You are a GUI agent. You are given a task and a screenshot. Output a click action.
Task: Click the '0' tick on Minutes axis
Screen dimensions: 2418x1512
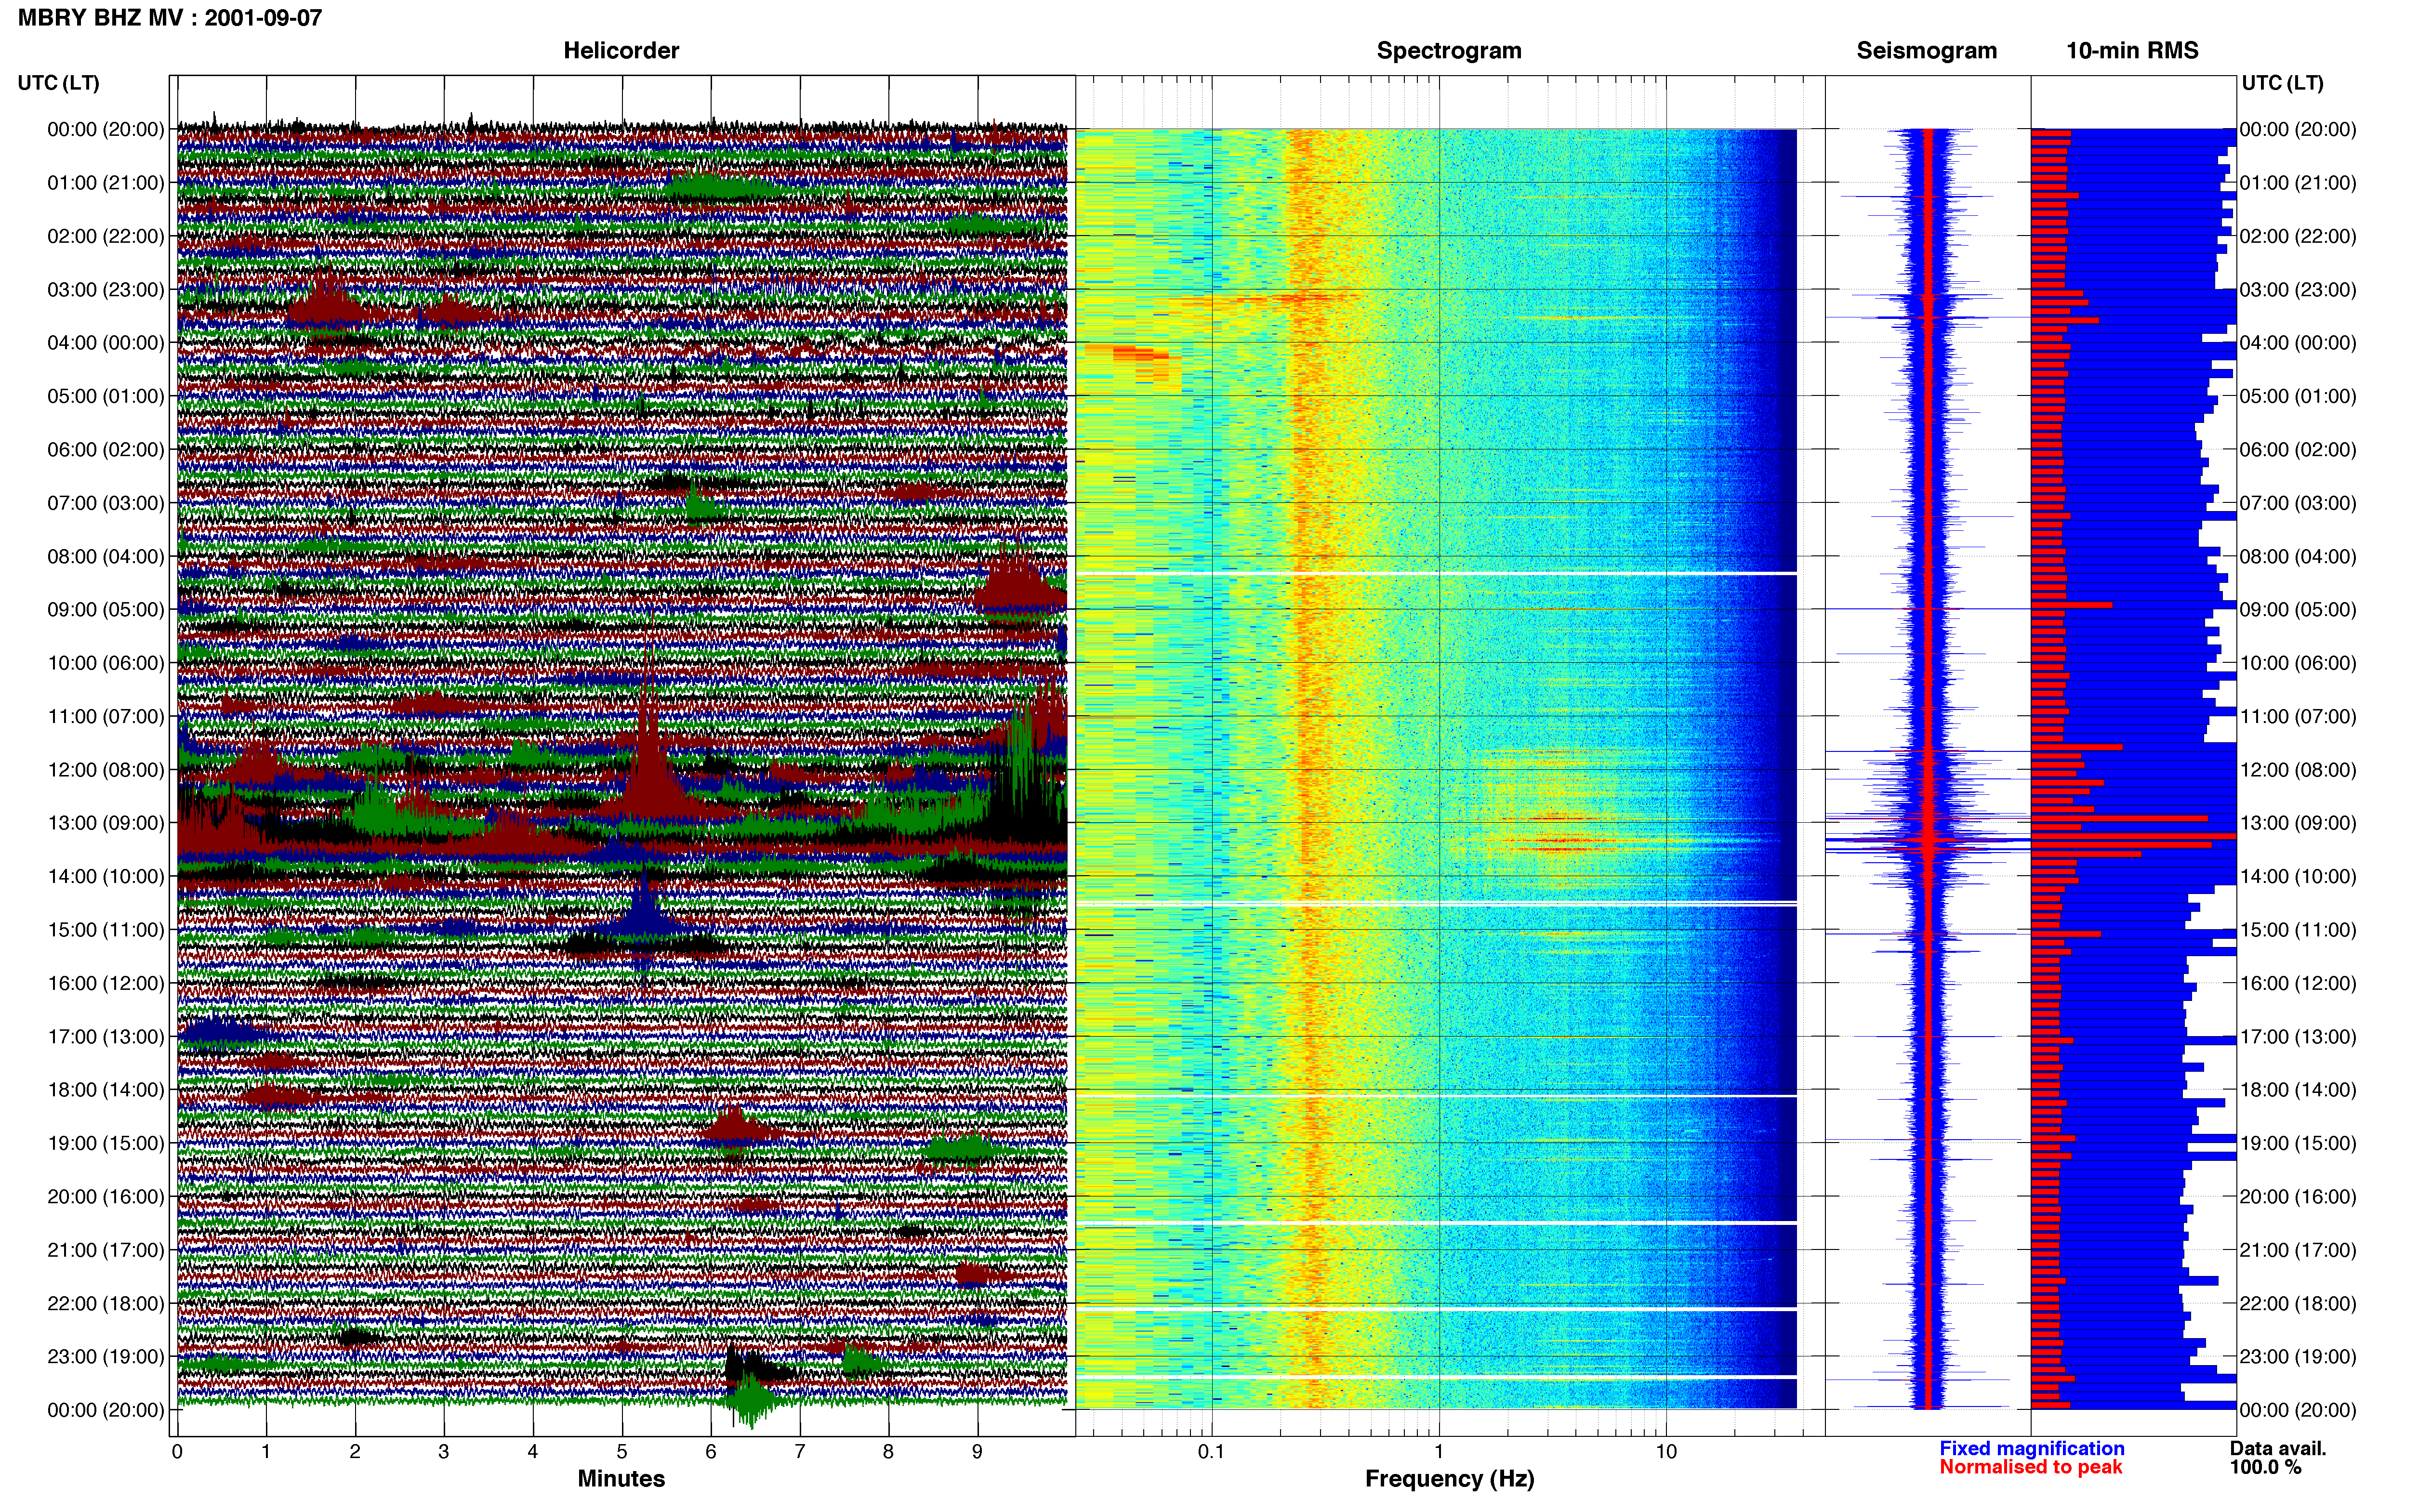point(177,1452)
